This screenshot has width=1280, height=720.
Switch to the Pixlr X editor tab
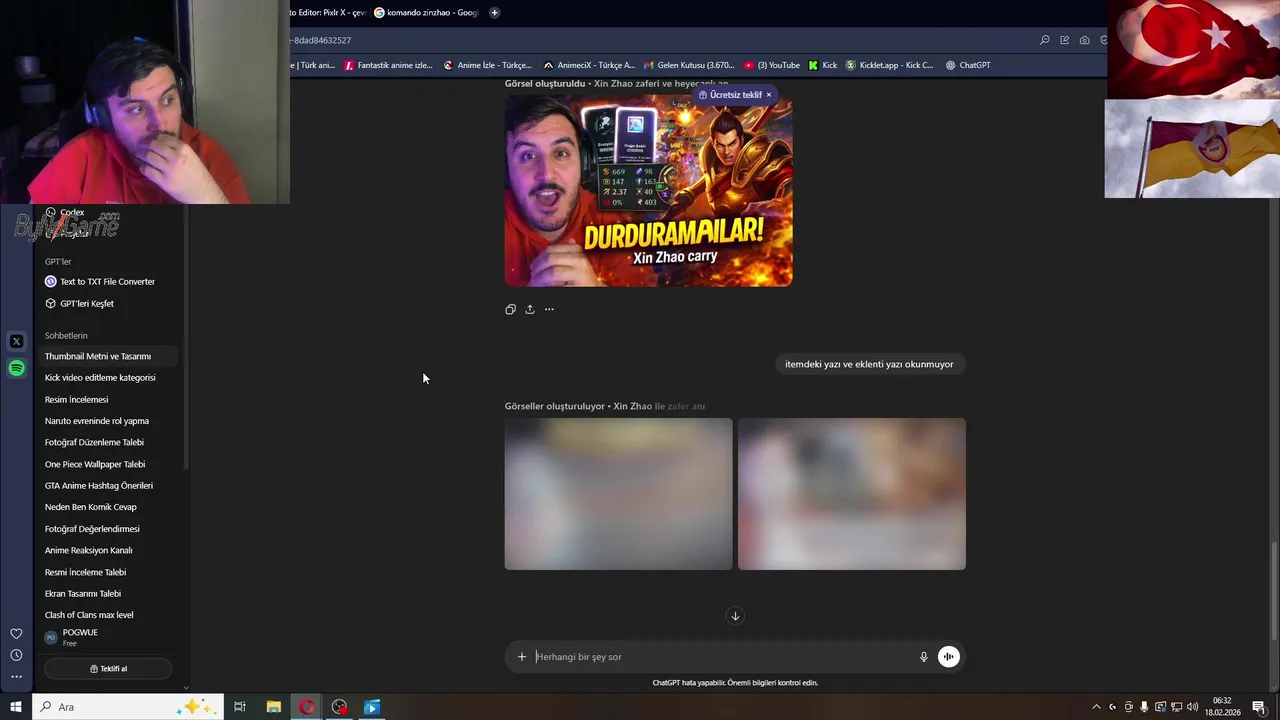click(328, 13)
